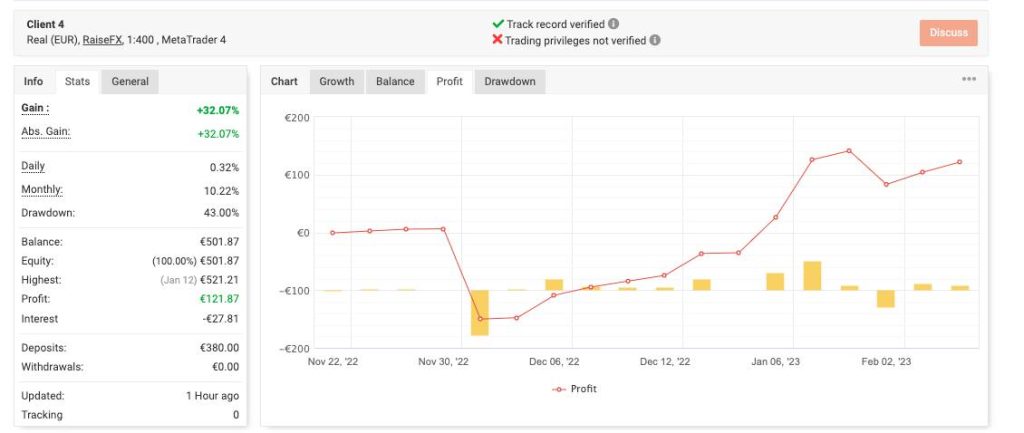This screenshot has height=433, width=1024.
Task: Click the Gain value +32.07%
Action: [x=218, y=110]
